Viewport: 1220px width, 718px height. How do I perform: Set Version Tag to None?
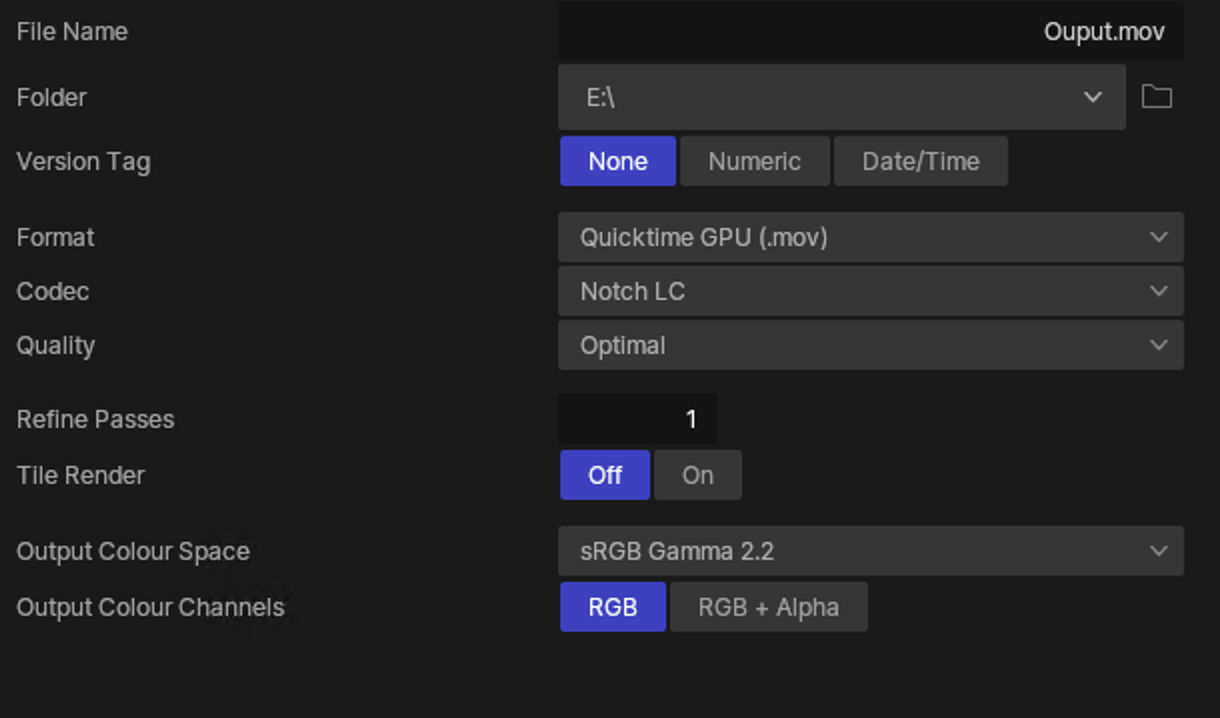[x=617, y=162]
